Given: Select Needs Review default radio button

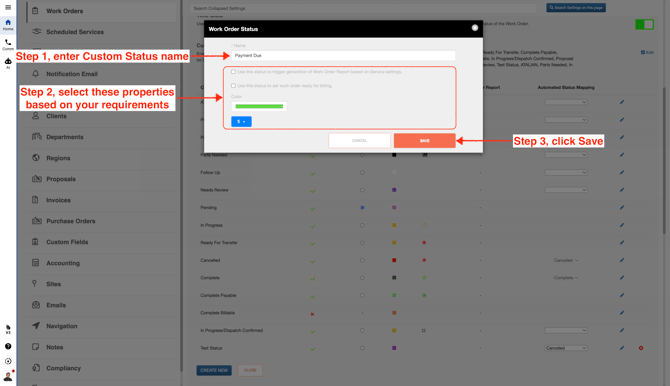Looking at the screenshot, I should point(362,190).
